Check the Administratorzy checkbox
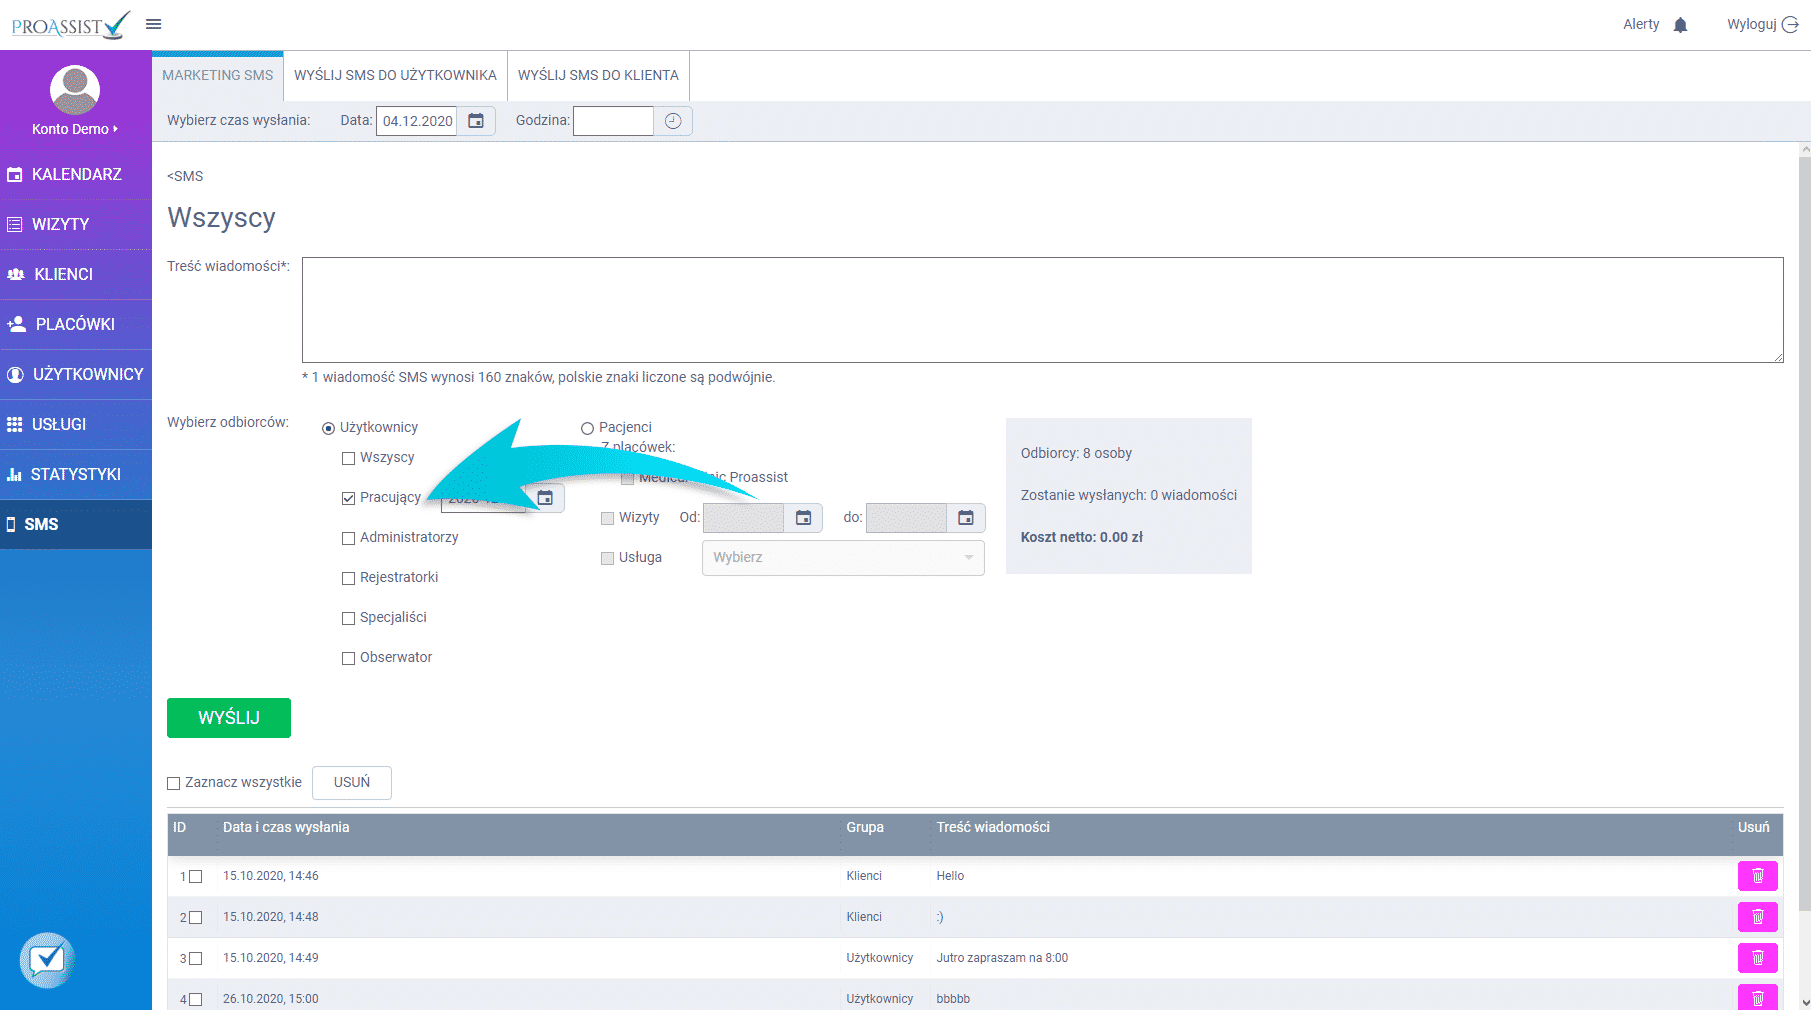This screenshot has width=1811, height=1010. click(348, 538)
